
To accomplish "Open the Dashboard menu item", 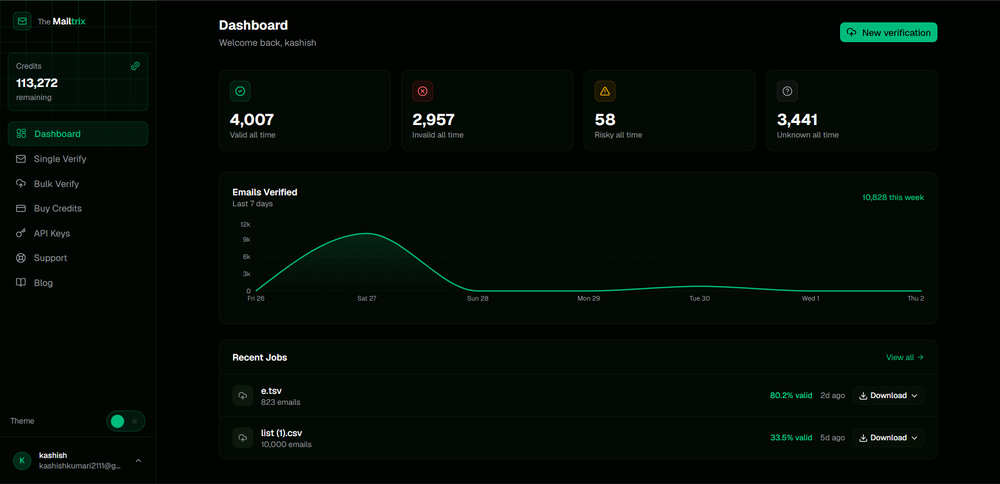I will pyautogui.click(x=78, y=134).
